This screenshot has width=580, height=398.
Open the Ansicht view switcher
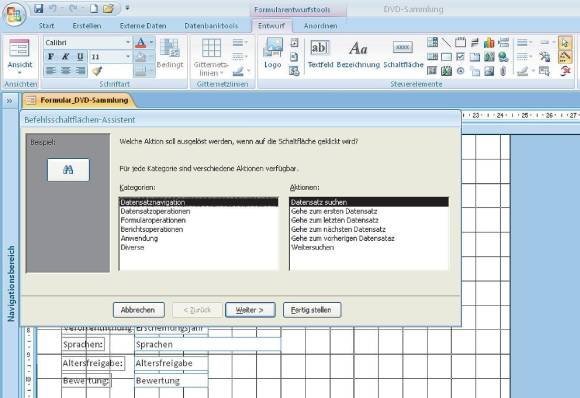tap(20, 56)
